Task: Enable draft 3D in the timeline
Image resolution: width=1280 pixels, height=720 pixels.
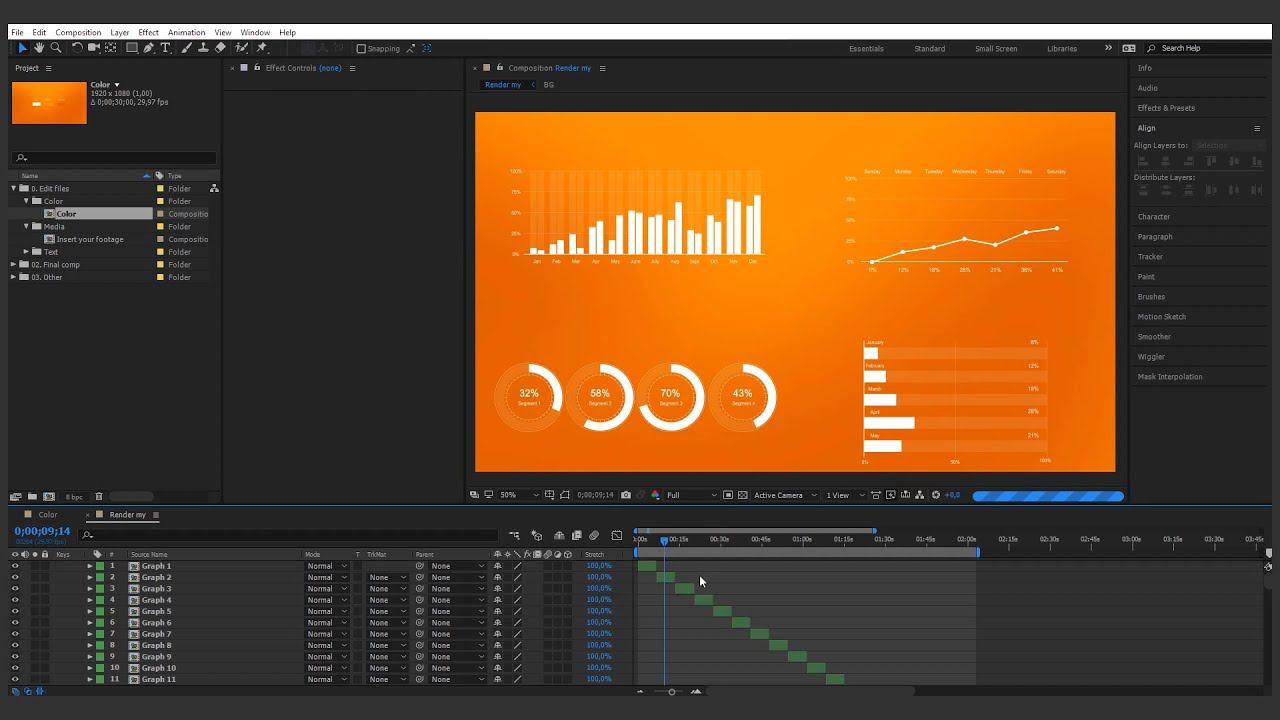Action: click(536, 536)
